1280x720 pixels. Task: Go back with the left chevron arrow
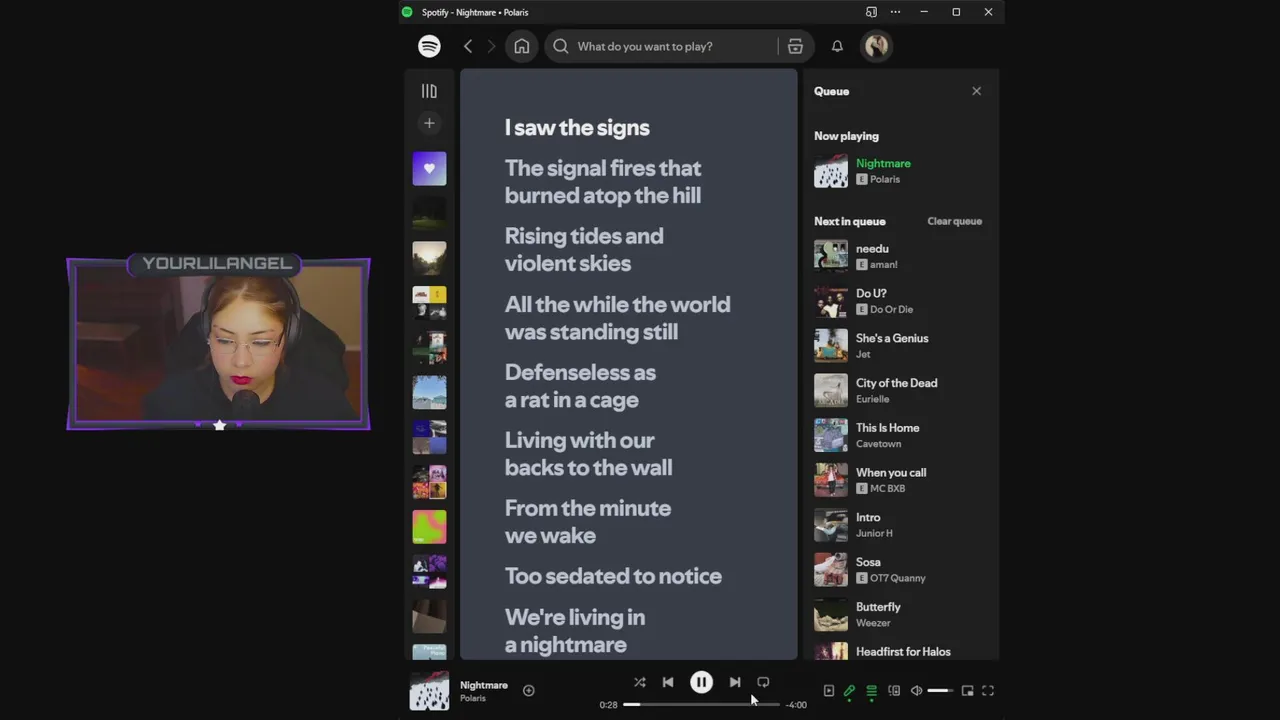click(x=467, y=46)
